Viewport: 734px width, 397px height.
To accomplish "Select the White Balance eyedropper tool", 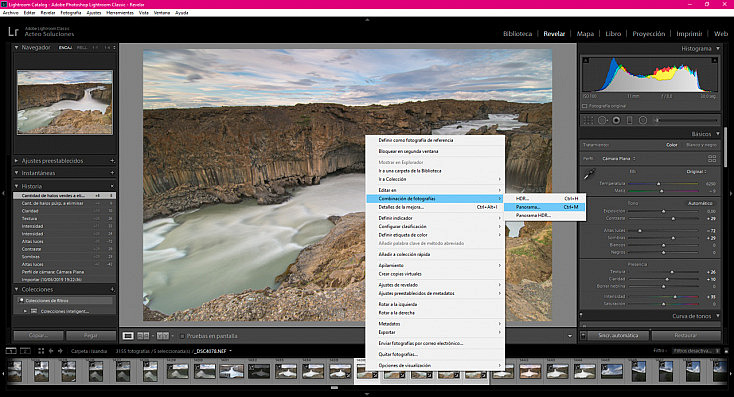I will click(x=589, y=174).
